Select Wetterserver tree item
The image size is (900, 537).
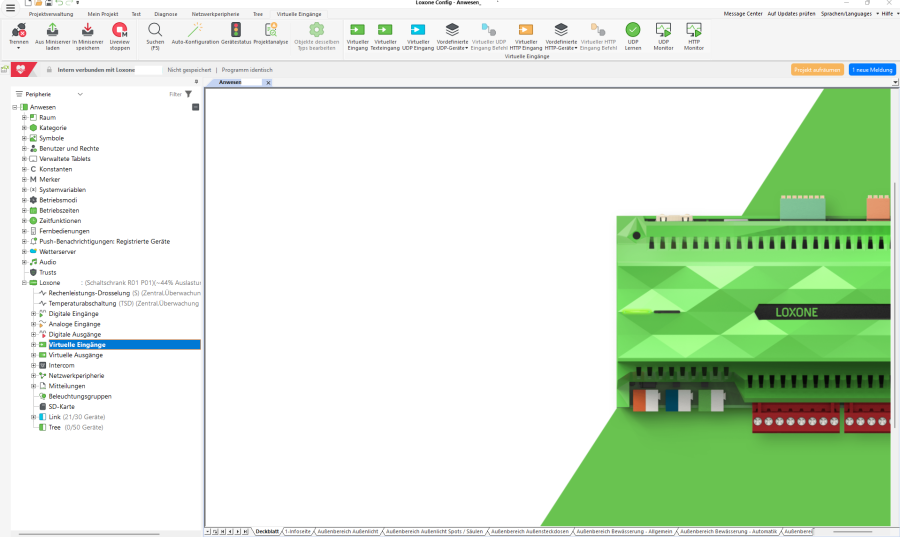pyautogui.click(x=57, y=252)
